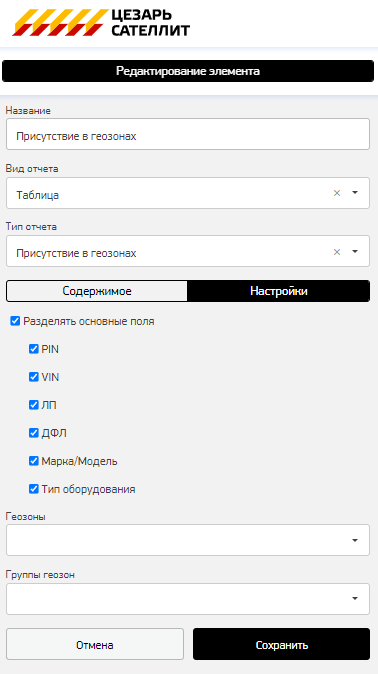The height and width of the screenshot is (674, 378).
Task: Clear the Вид отчета selection with X
Action: (x=337, y=193)
